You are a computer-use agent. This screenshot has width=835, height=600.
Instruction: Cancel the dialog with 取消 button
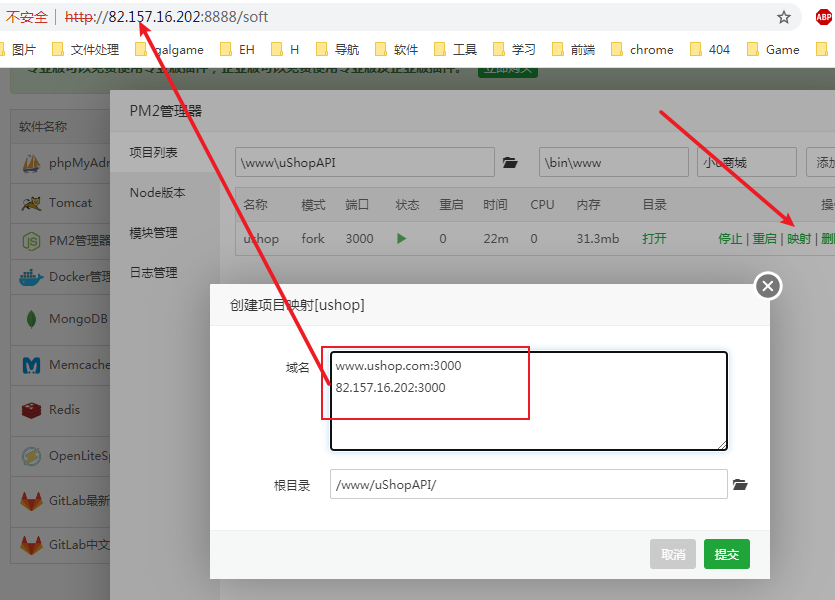[x=673, y=554]
